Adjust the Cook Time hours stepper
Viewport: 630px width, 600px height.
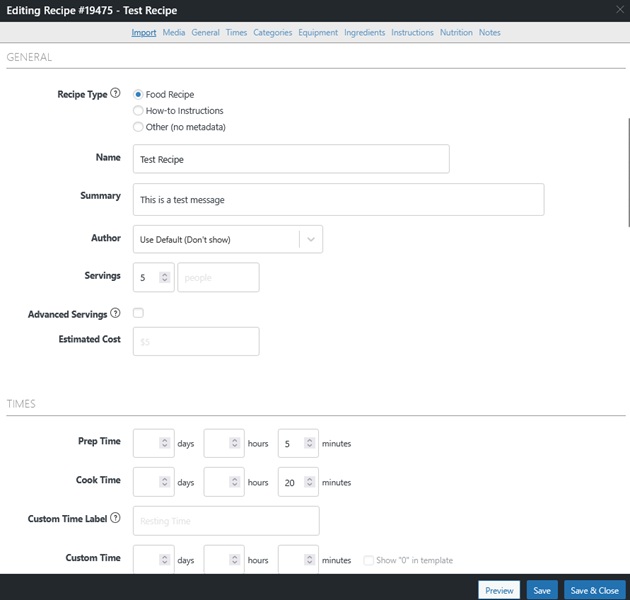(x=236, y=482)
